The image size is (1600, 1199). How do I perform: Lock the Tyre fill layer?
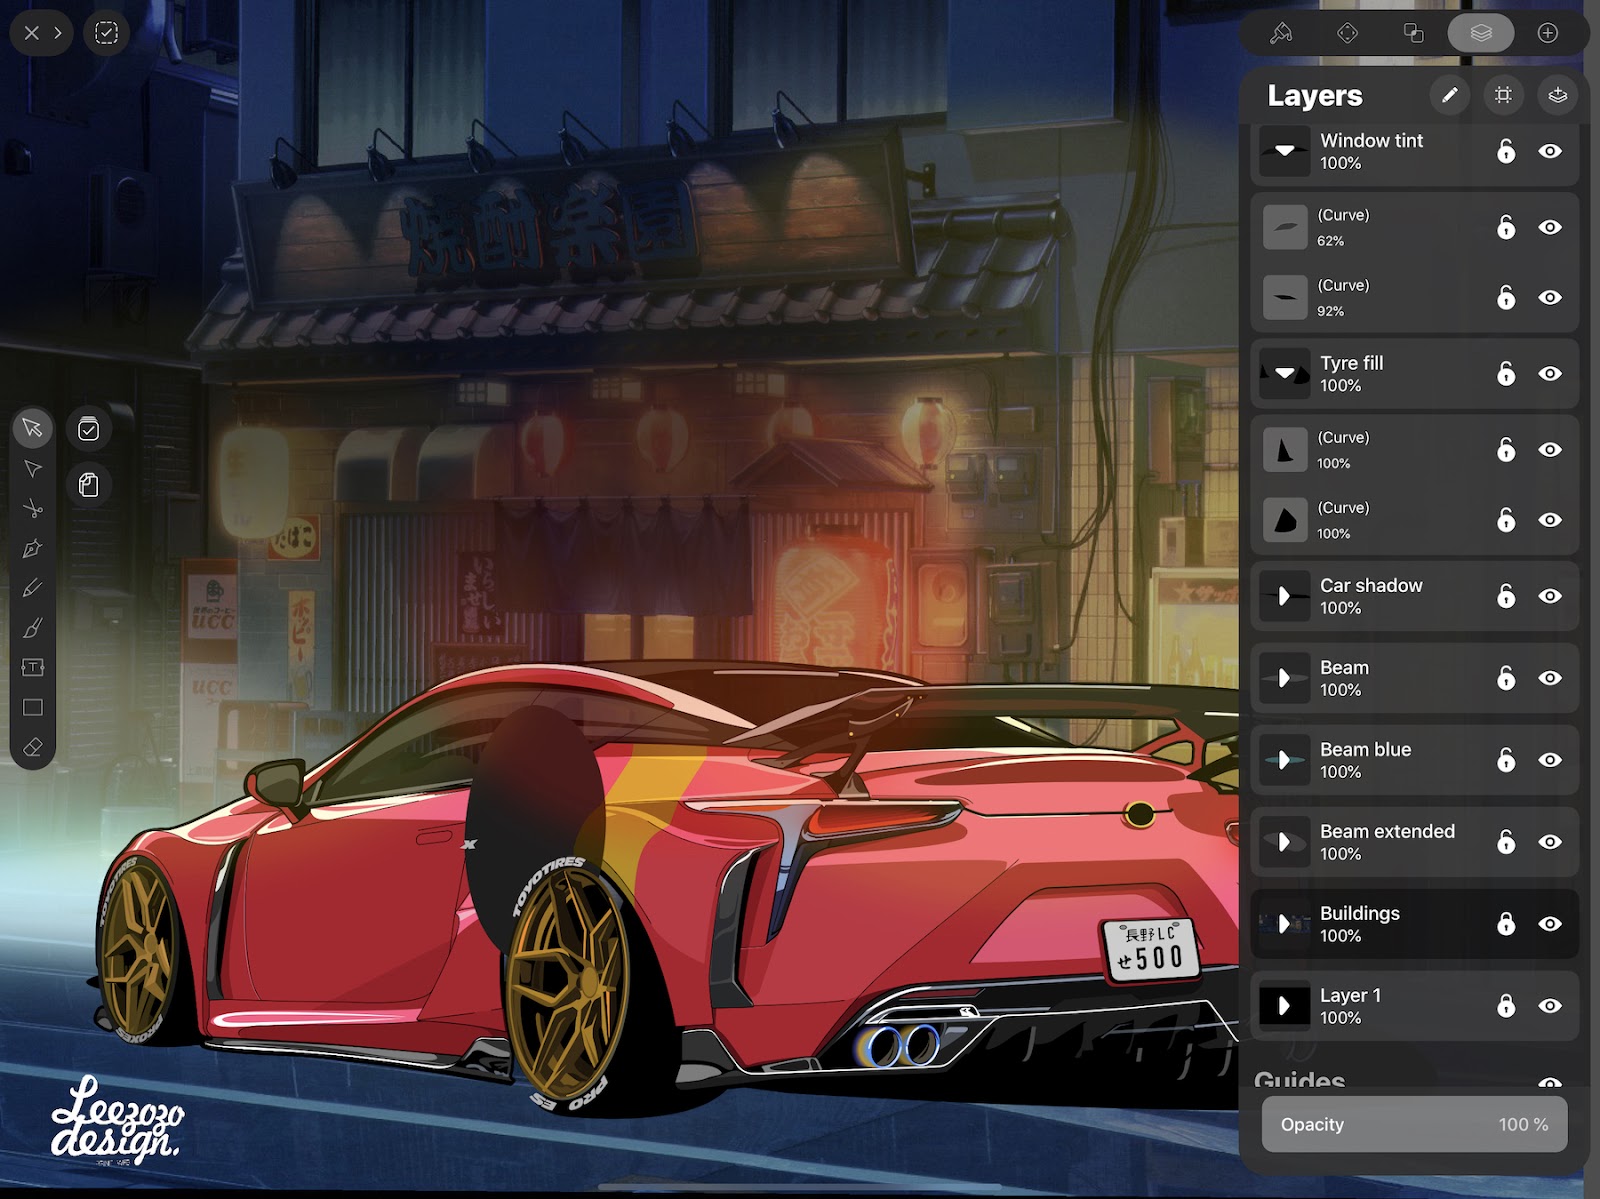pos(1506,373)
